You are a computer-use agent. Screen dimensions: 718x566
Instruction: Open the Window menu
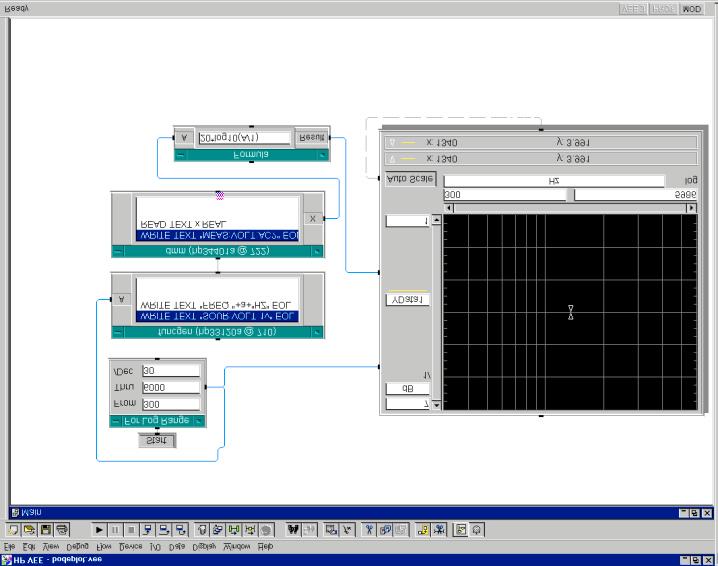(x=237, y=546)
